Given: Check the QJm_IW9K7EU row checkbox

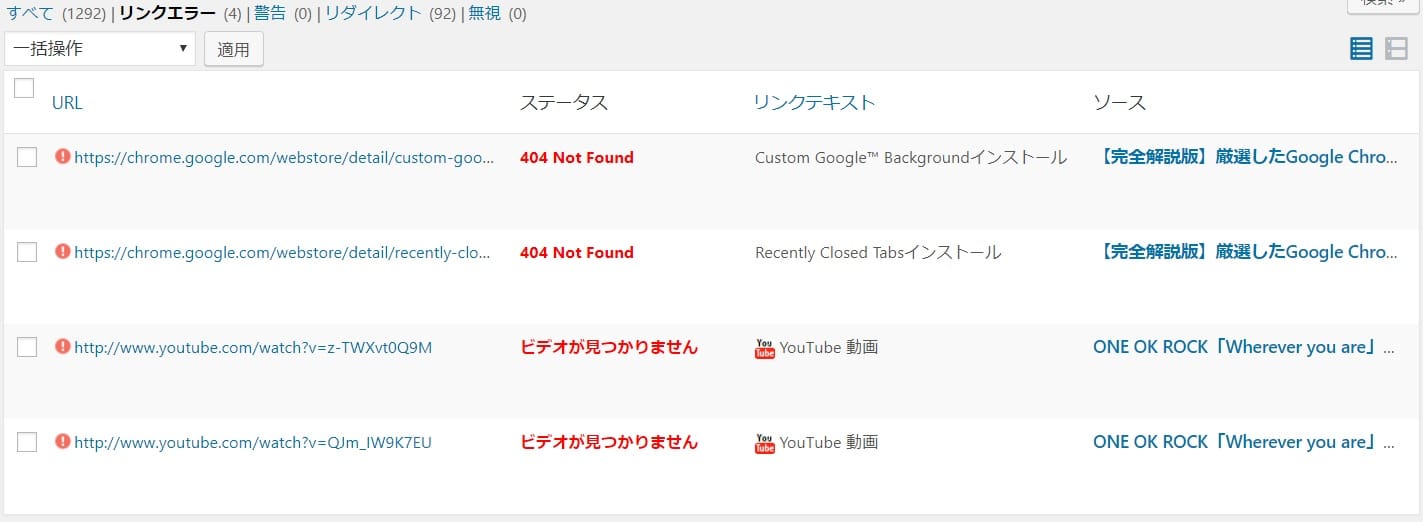Looking at the screenshot, I should pyautogui.click(x=27, y=442).
